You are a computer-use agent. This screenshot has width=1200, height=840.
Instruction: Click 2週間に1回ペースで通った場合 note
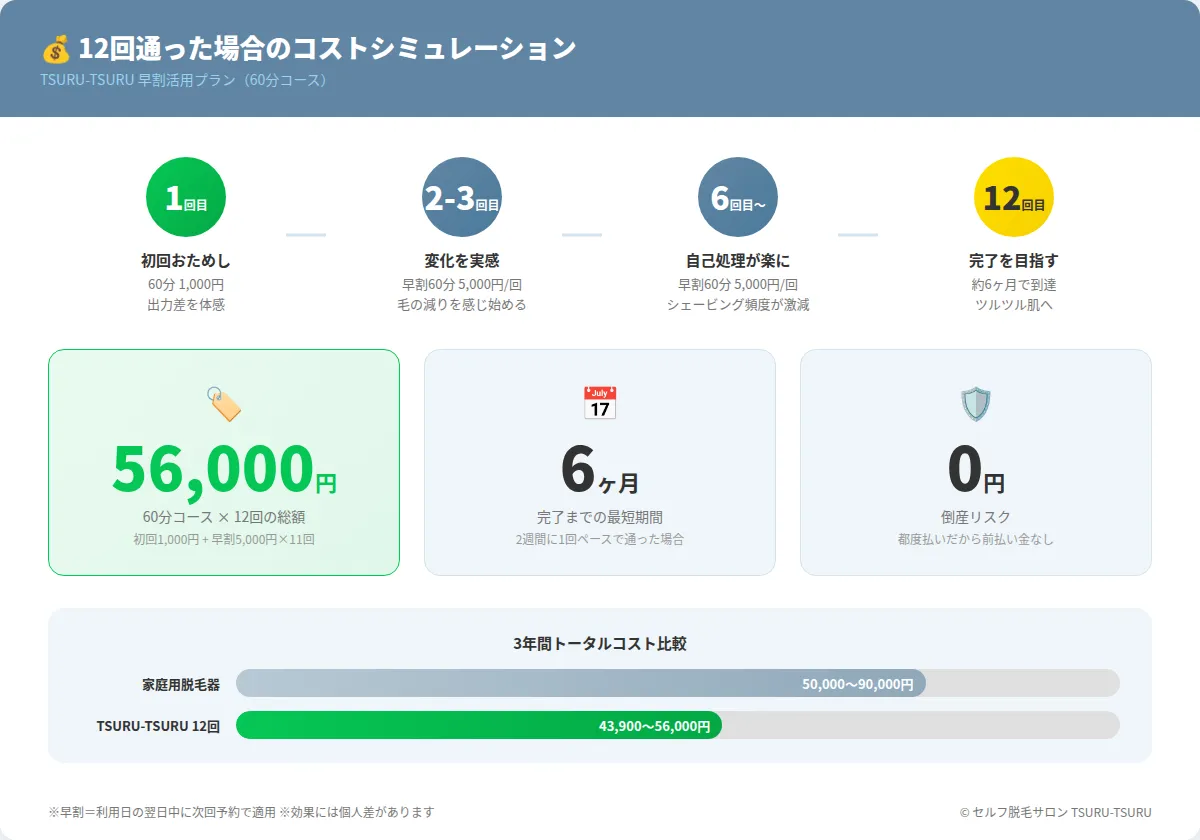[x=600, y=539]
